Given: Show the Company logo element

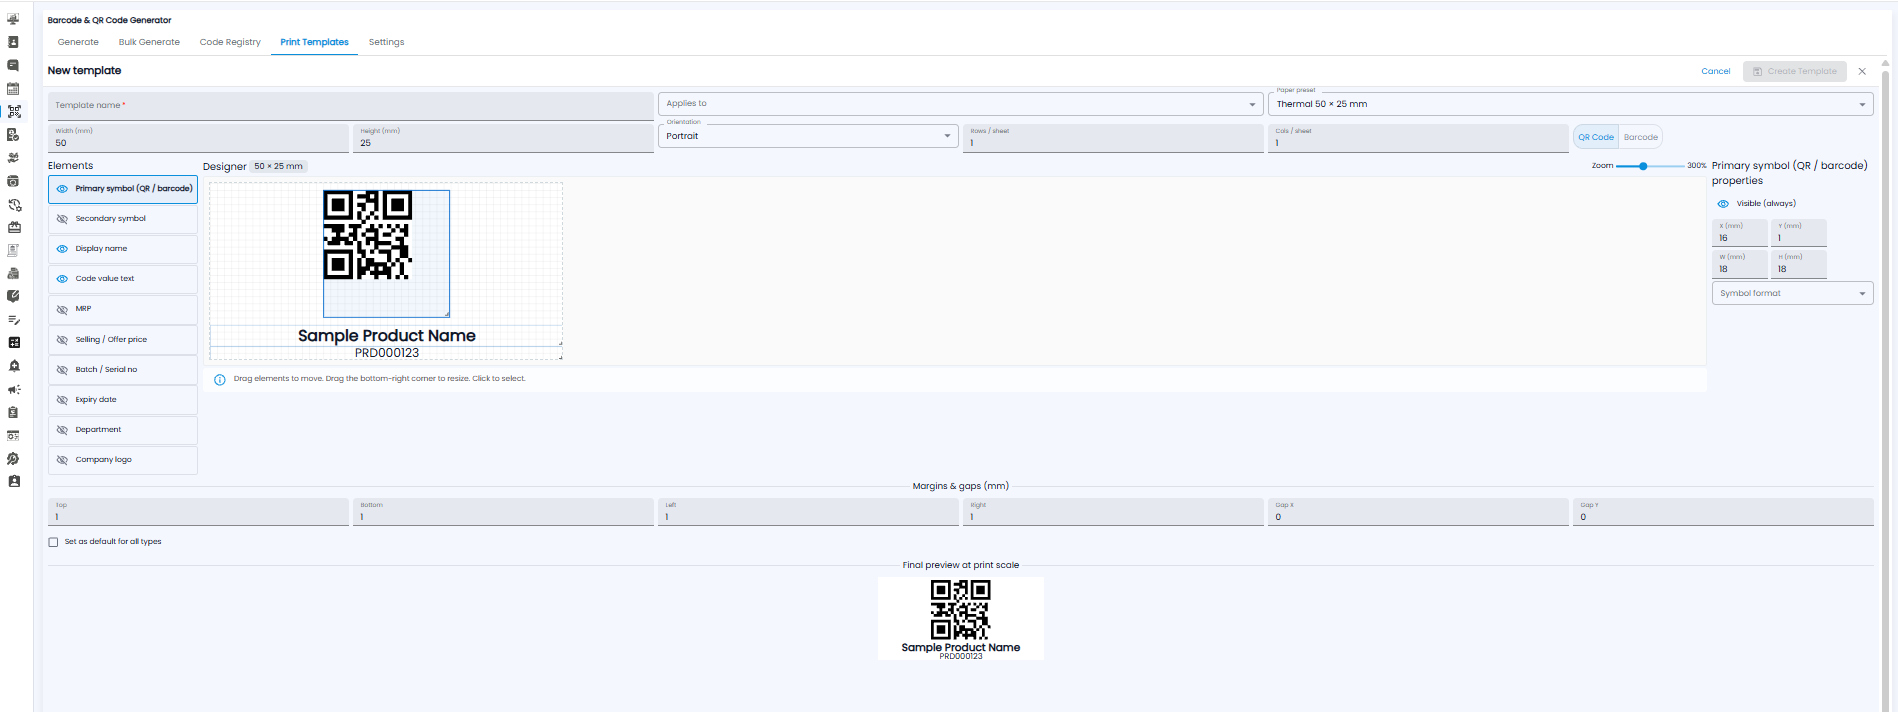Looking at the screenshot, I should 62,460.
